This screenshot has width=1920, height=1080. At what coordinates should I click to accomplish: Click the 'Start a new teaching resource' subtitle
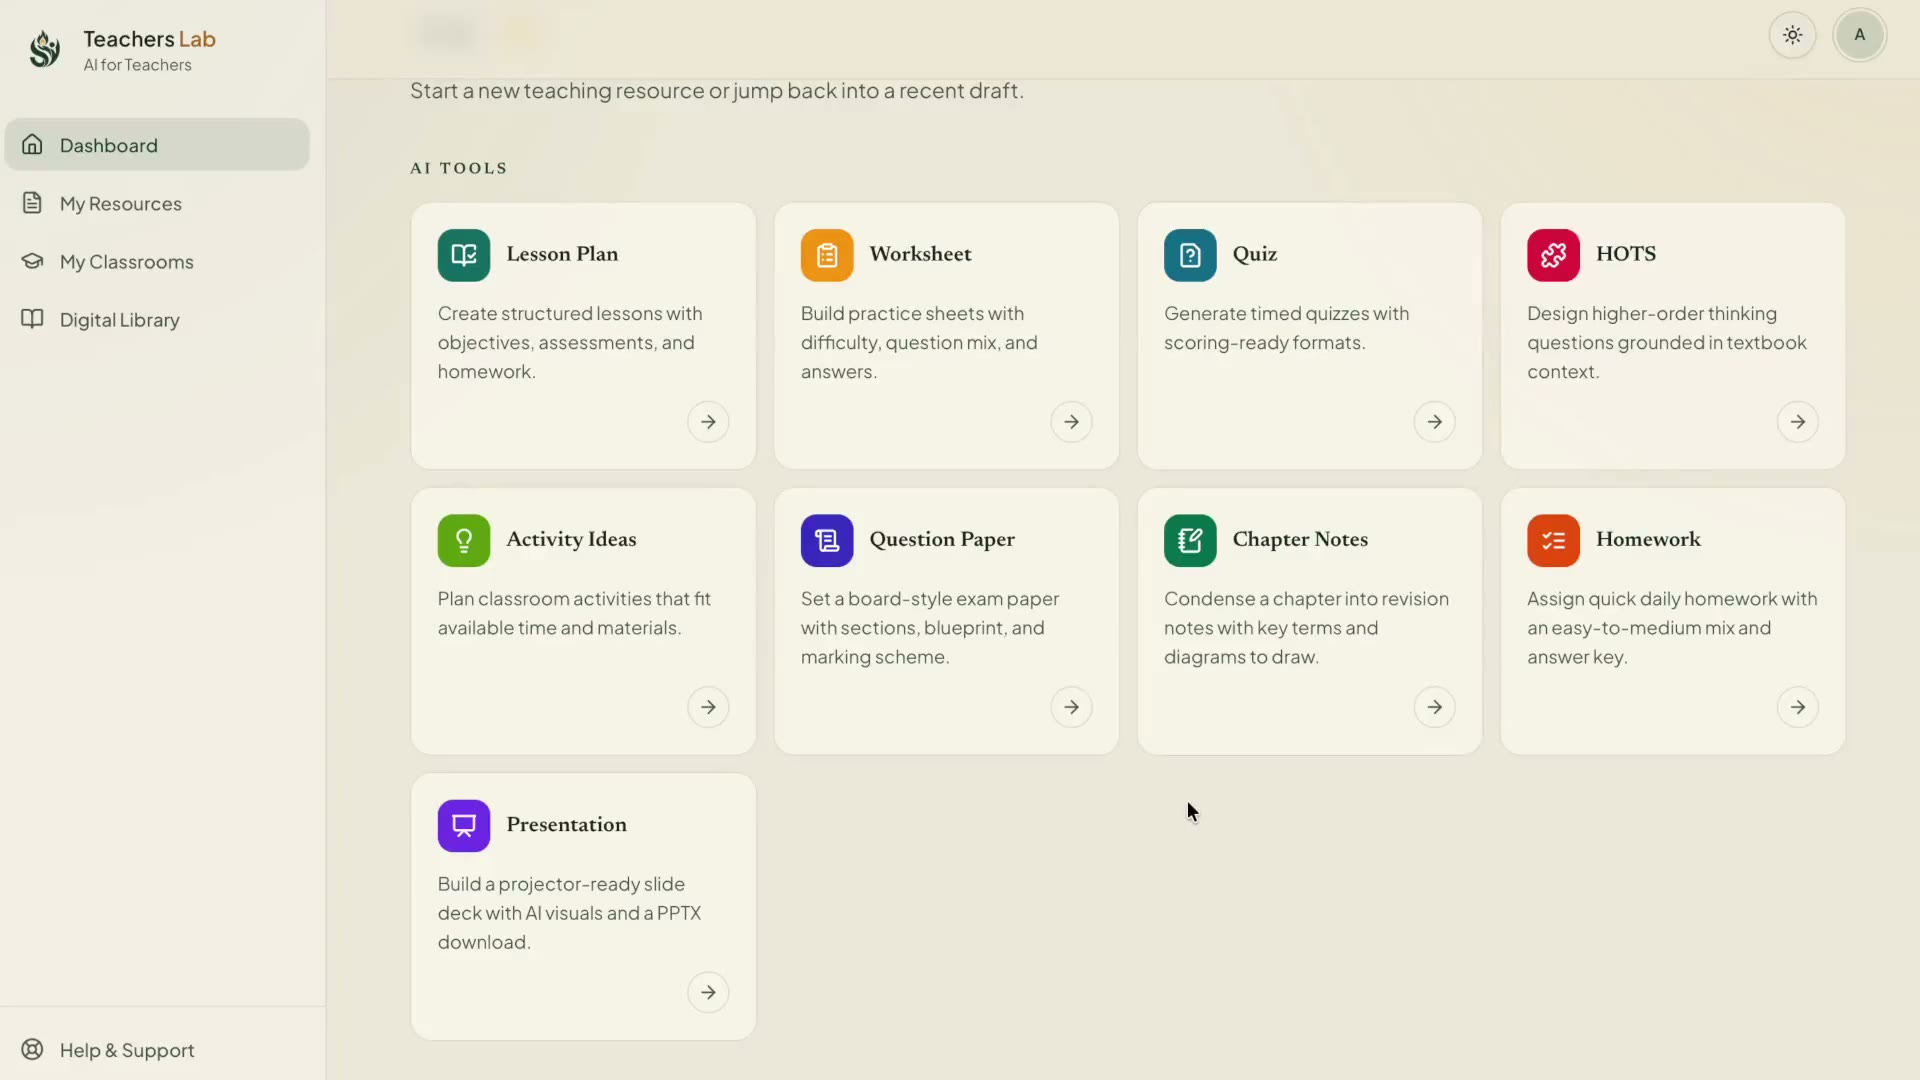click(716, 91)
